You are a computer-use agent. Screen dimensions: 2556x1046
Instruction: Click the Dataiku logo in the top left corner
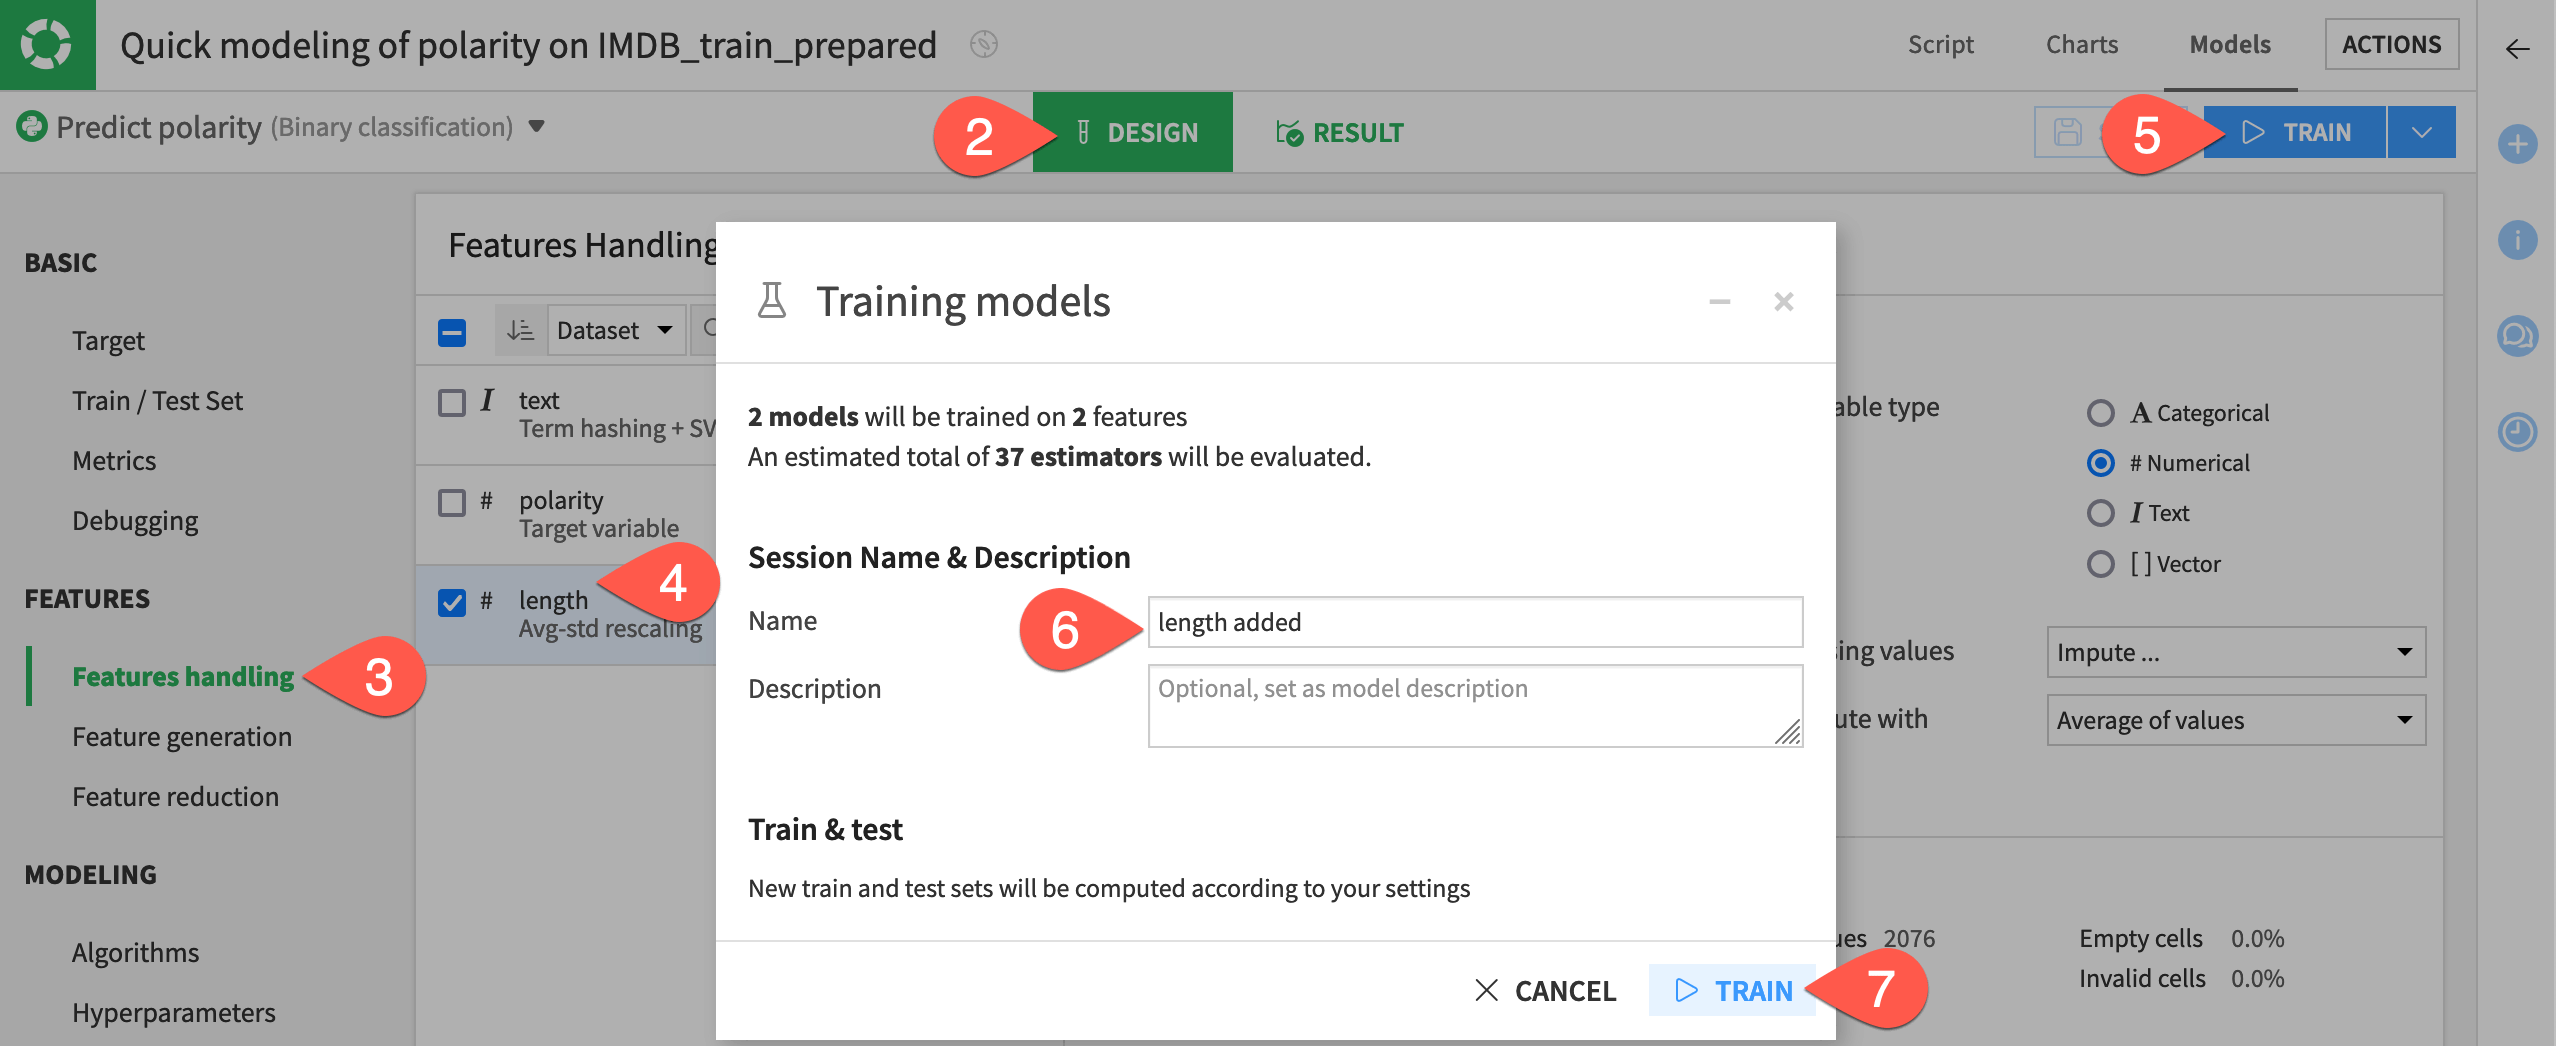point(45,44)
